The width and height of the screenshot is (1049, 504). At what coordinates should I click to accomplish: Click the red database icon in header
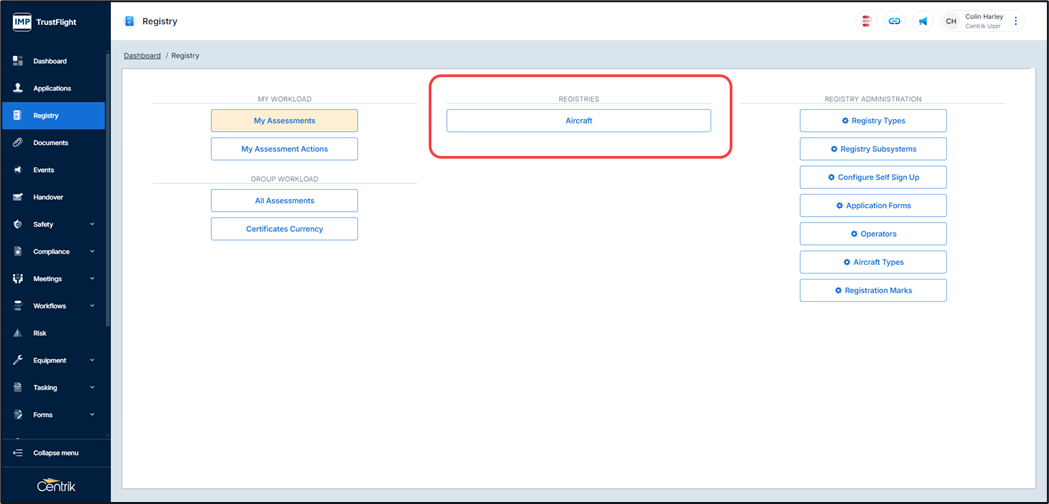click(866, 21)
